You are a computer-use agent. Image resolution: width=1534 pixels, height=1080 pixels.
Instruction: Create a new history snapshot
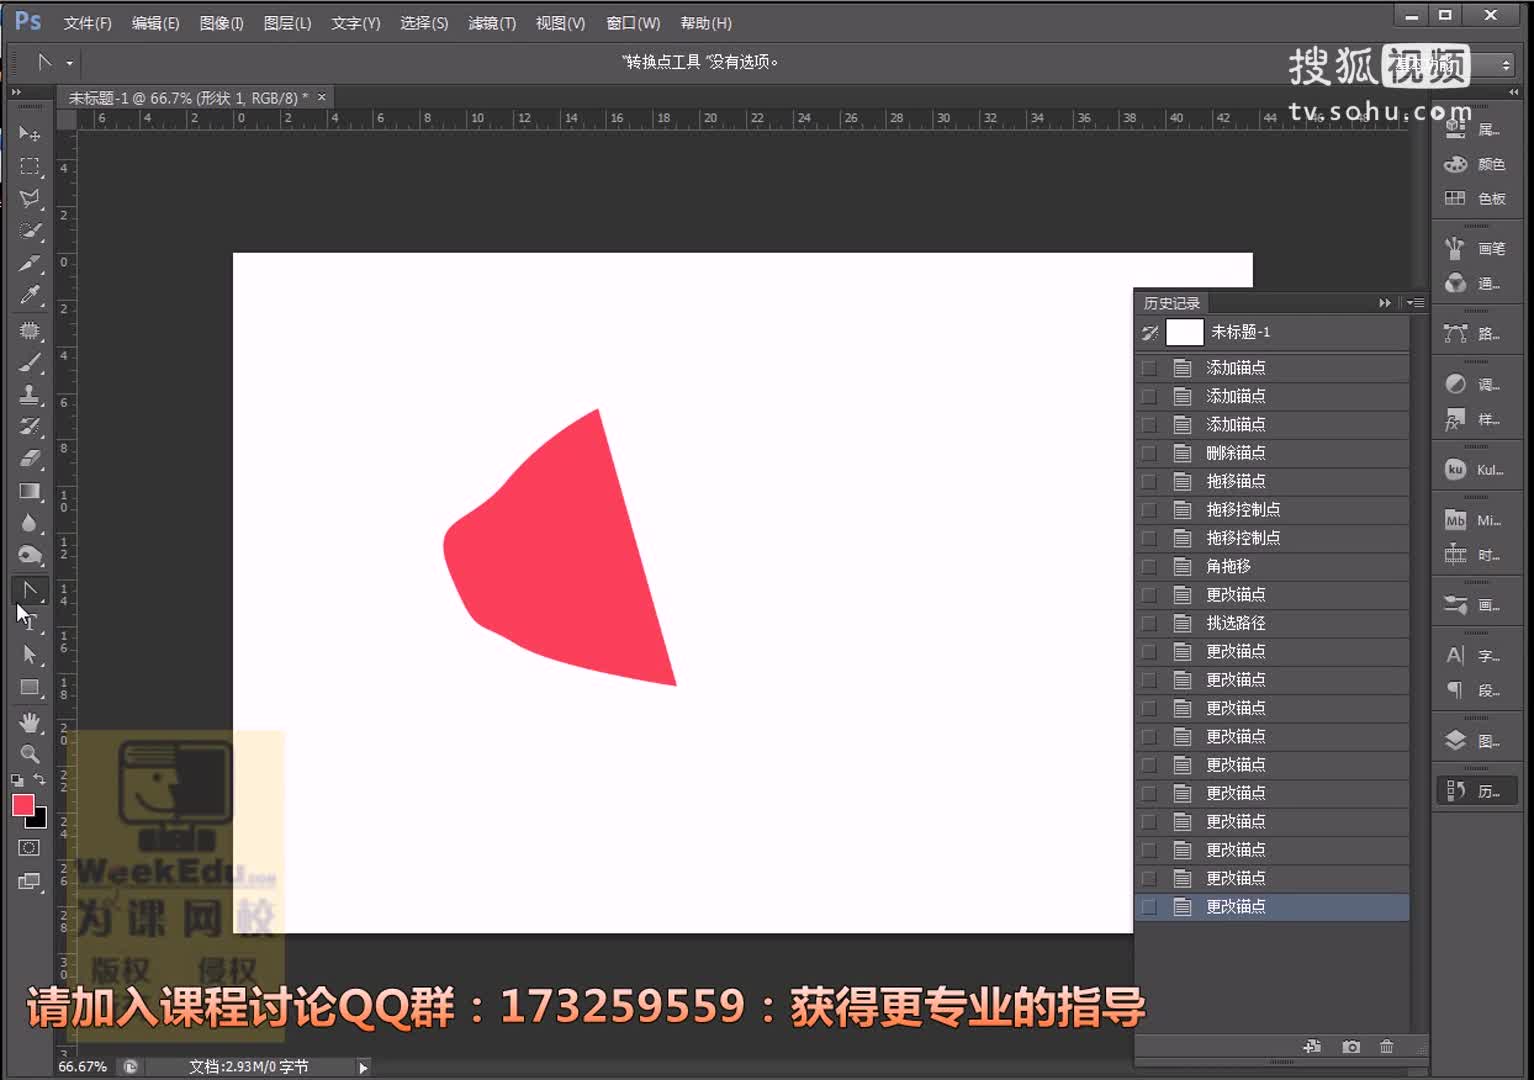pos(1351,1046)
